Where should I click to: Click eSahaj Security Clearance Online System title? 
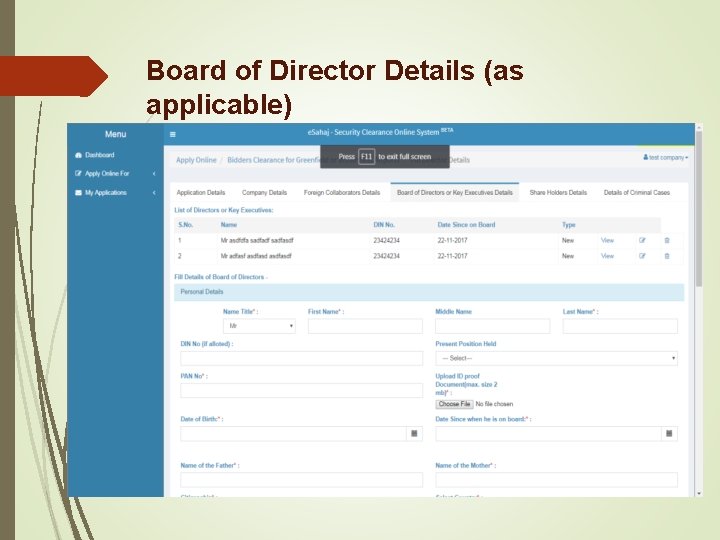coord(380,132)
